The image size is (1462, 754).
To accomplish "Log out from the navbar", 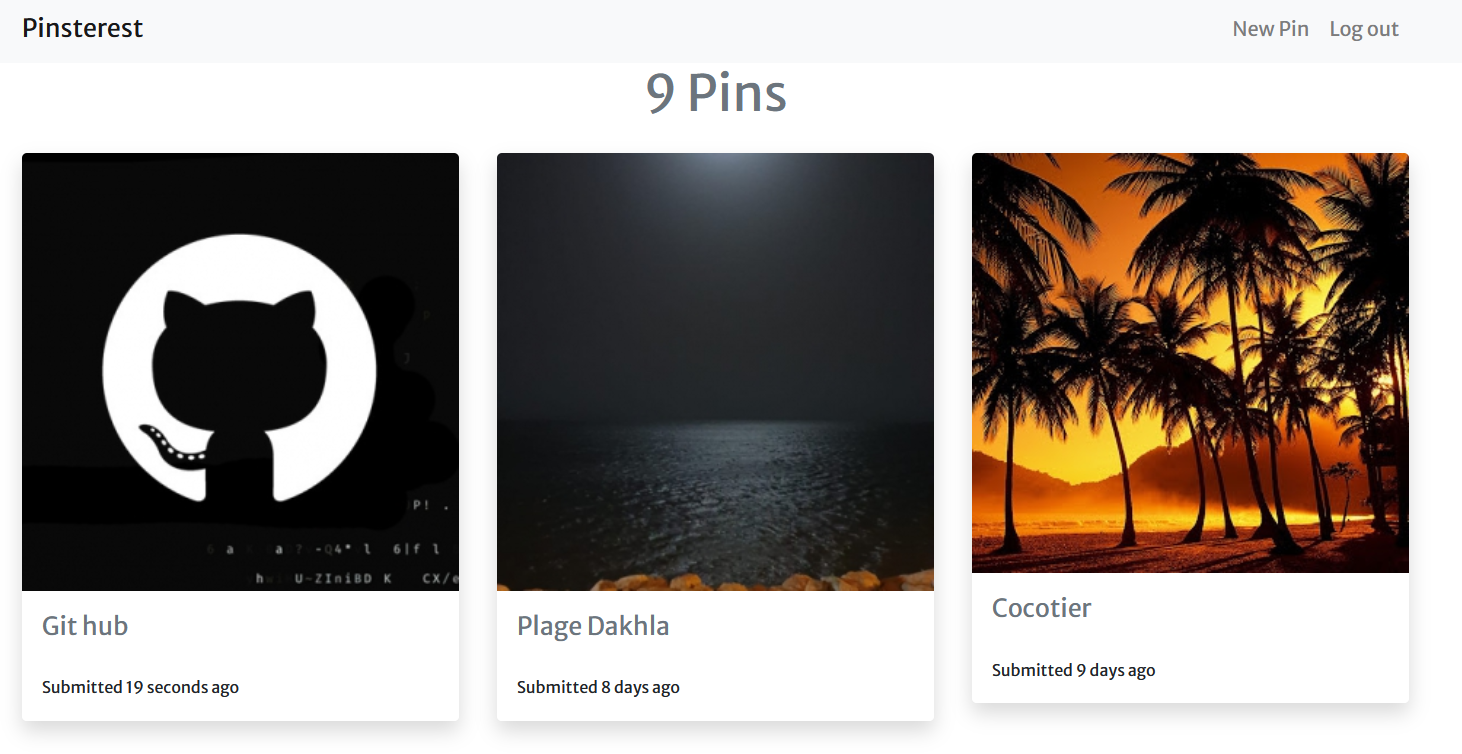I will [x=1363, y=29].
